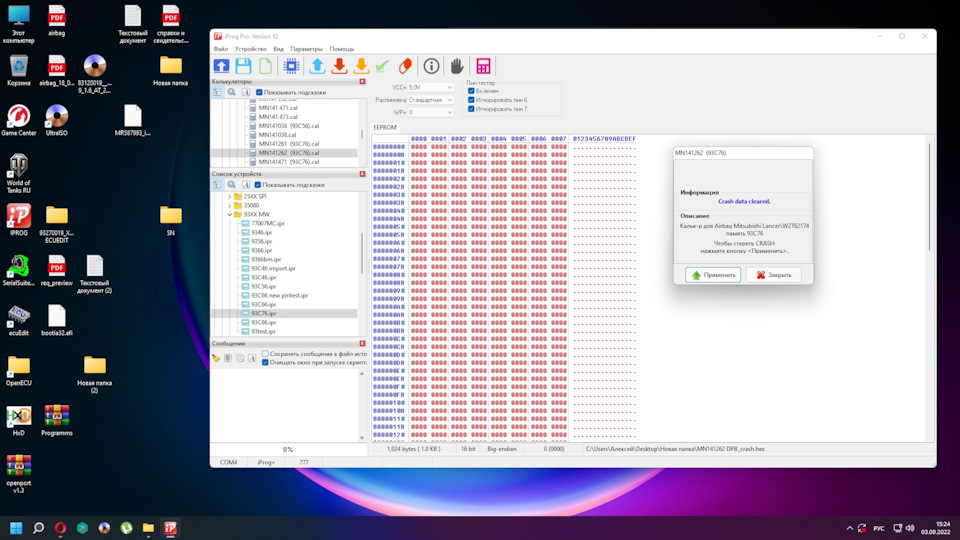
Task: Select MN141262 (93C76).cal calculator
Action: click(x=288, y=153)
